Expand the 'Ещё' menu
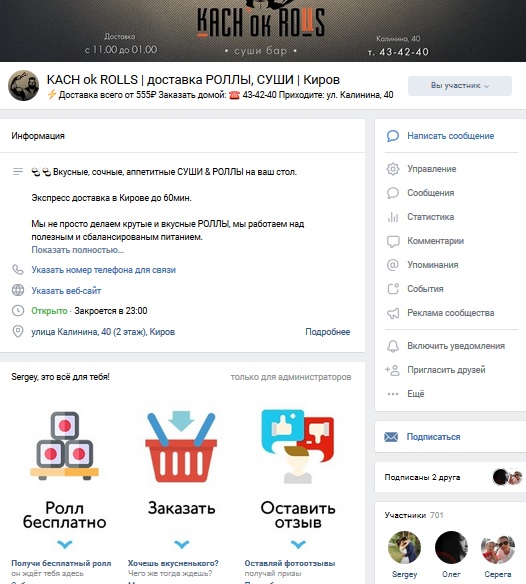The width and height of the screenshot is (526, 584). (415, 394)
